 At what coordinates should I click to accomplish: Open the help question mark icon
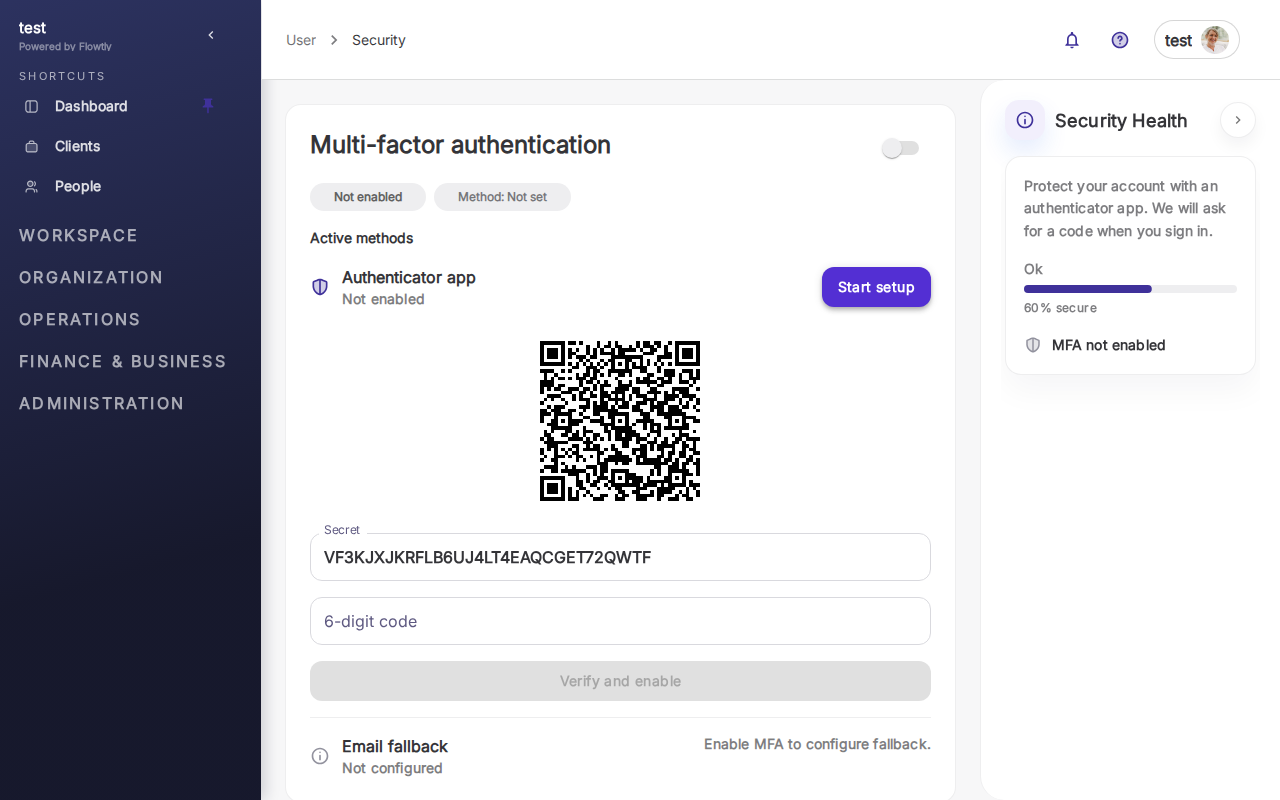[1120, 40]
